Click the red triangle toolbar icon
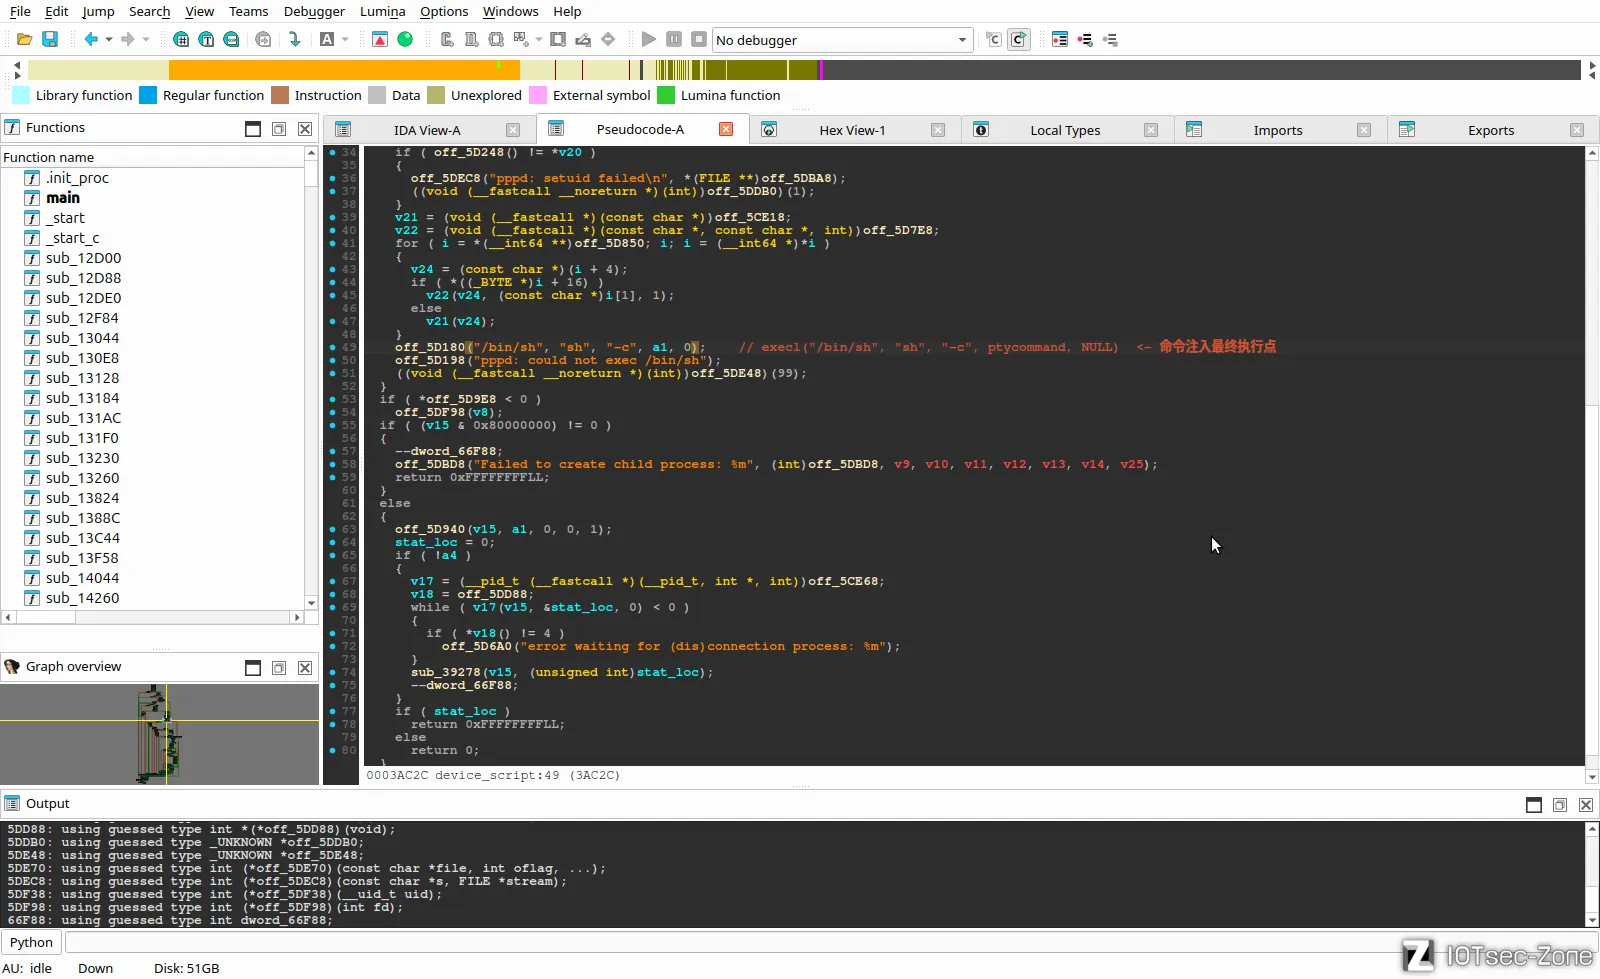1600x979 pixels. coord(380,40)
